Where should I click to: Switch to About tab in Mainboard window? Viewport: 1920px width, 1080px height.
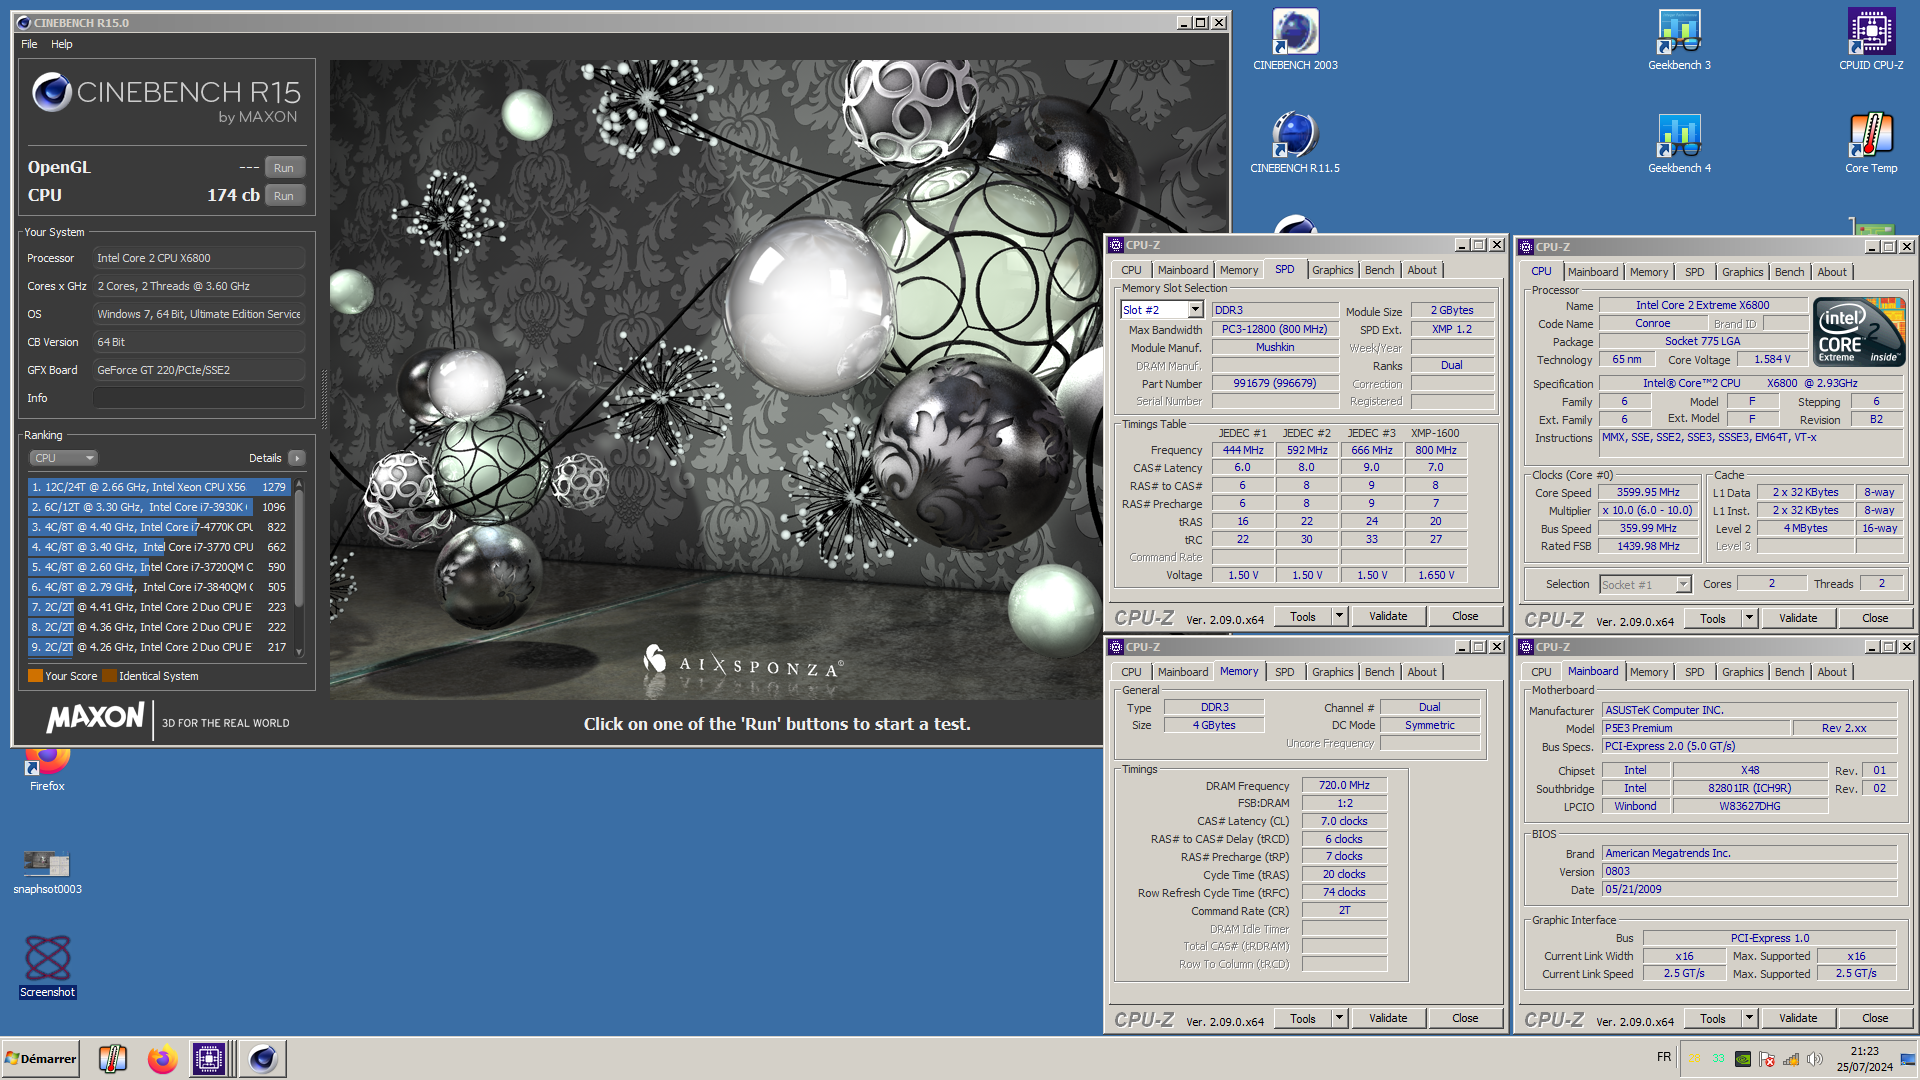pos(1832,672)
